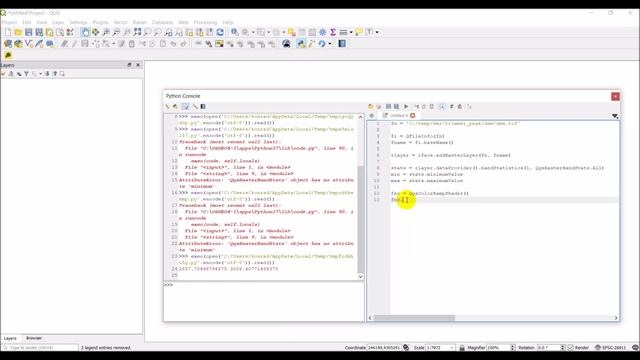Adjust the Magnifier spin arrows
640x360 pixels.
click(513, 348)
